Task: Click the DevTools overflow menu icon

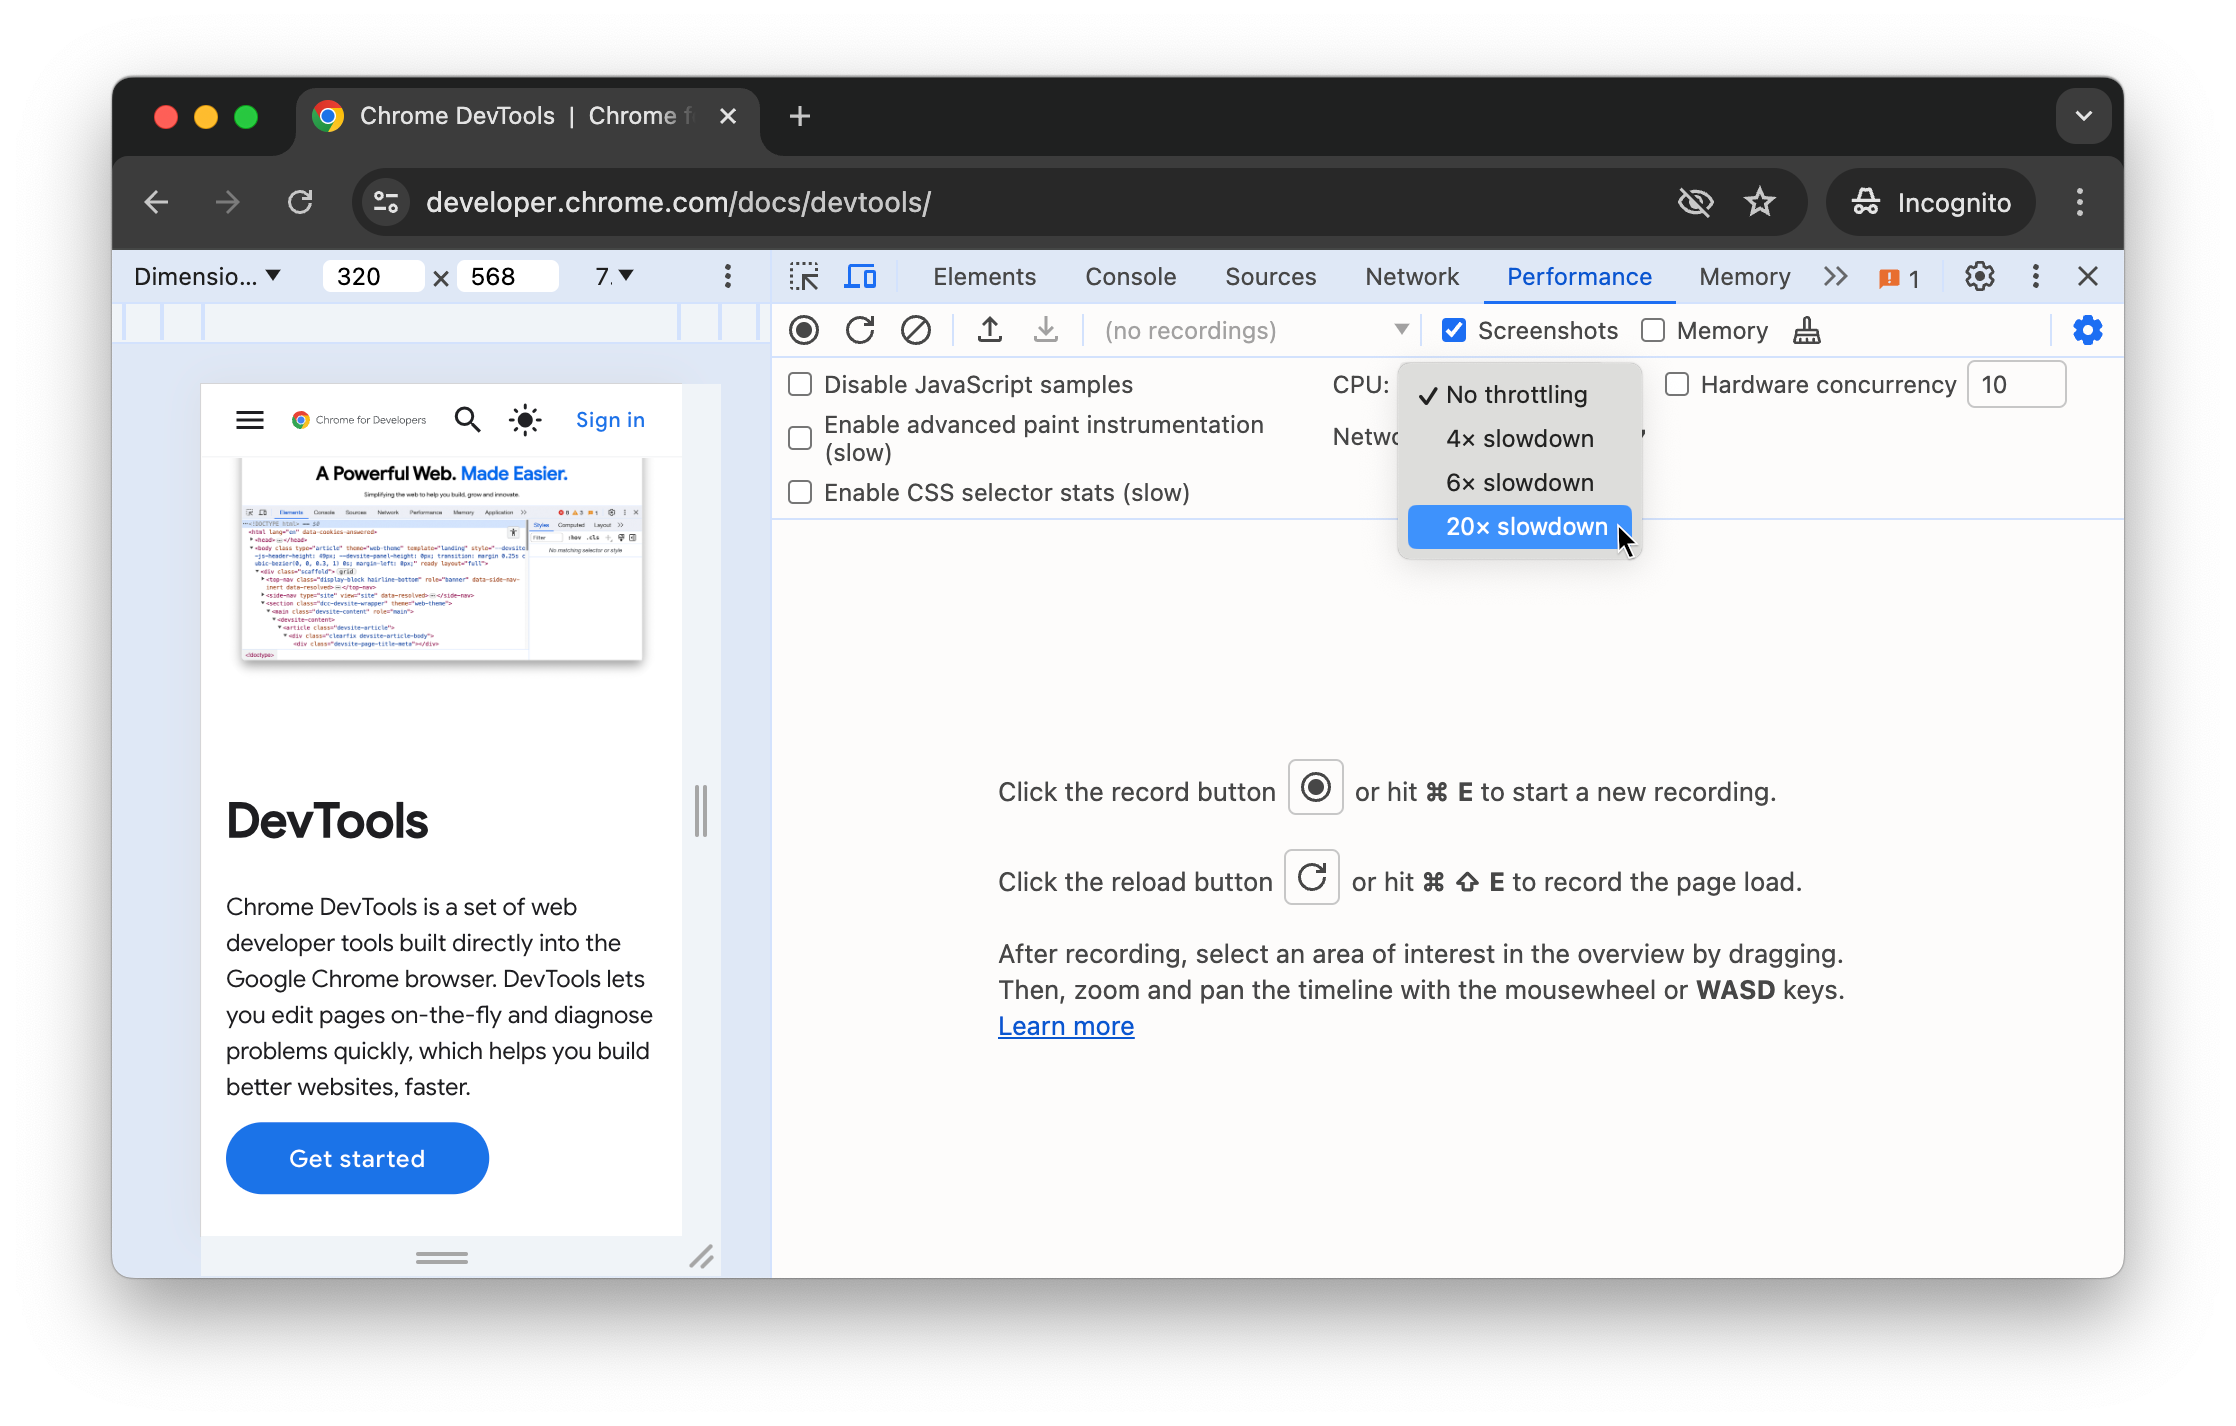Action: [x=2034, y=277]
